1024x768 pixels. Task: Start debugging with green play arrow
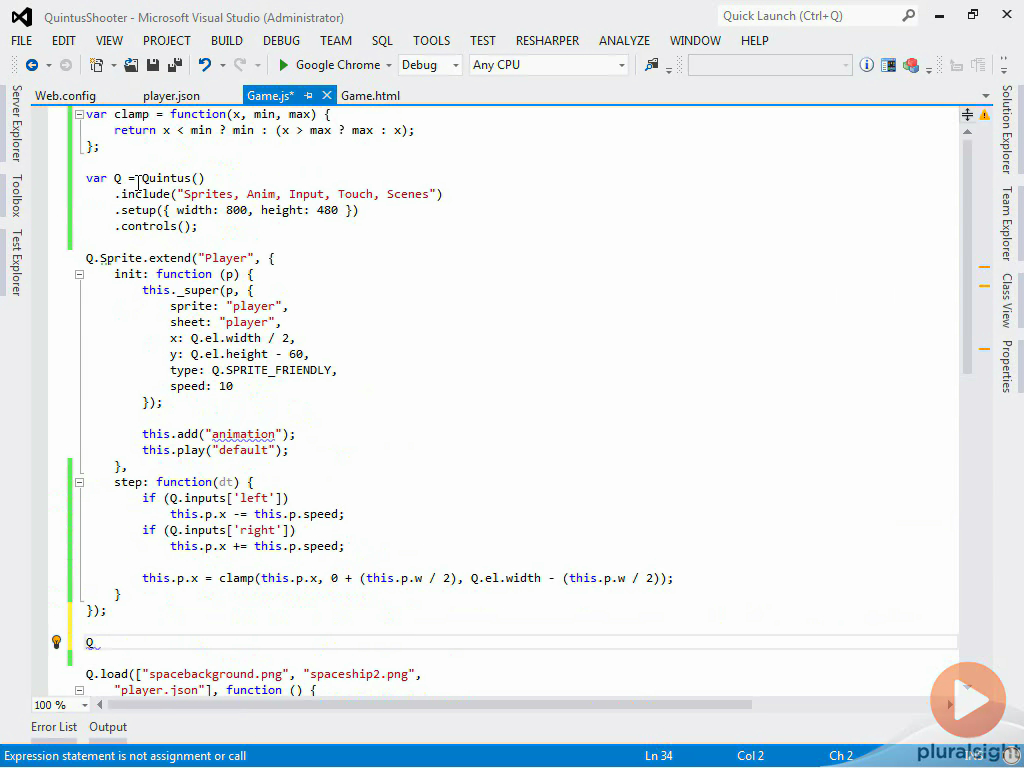click(284, 65)
